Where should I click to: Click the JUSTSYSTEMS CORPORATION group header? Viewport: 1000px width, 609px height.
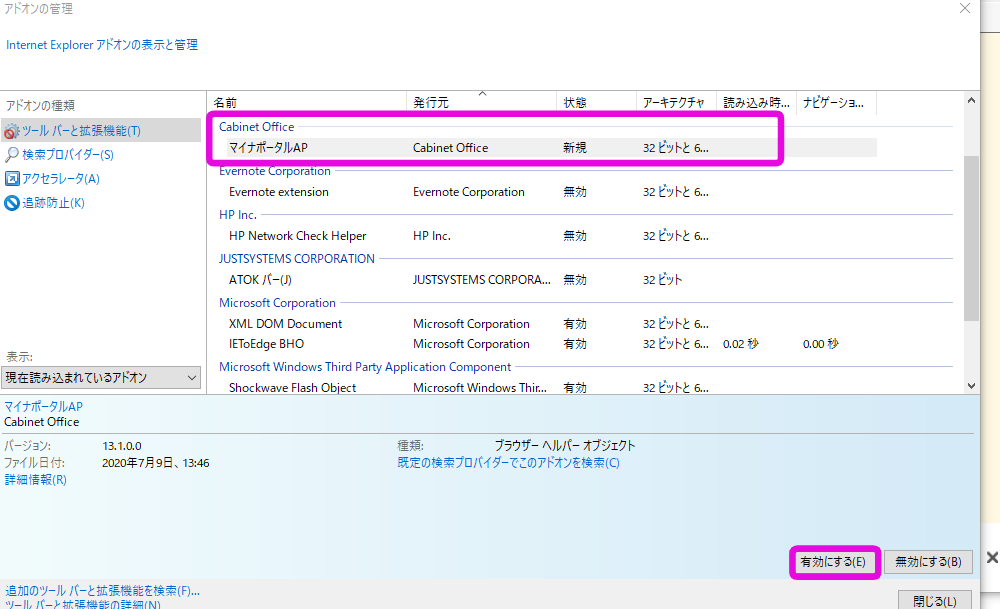[x=297, y=259]
